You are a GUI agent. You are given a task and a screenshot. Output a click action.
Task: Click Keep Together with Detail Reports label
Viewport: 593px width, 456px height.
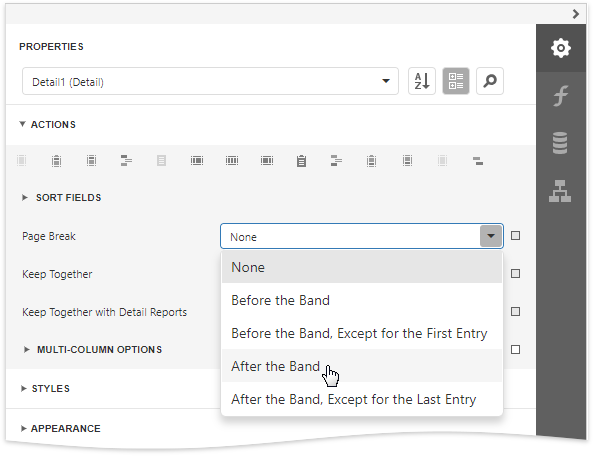click(104, 312)
